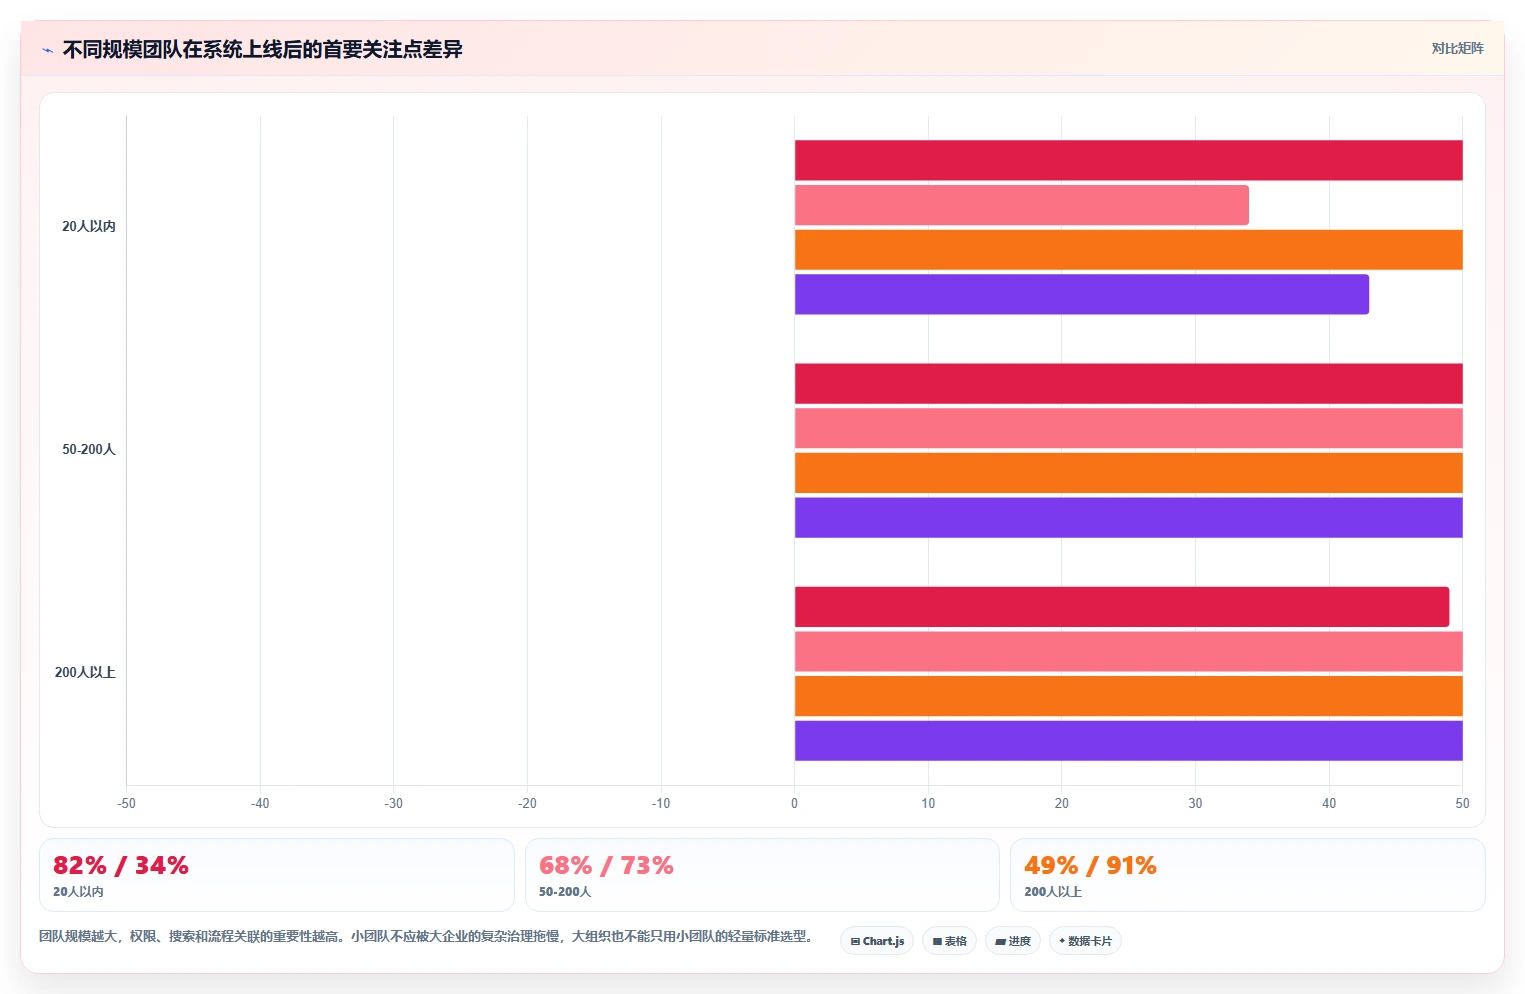Viewport: 1525px width, 994px height.
Task: Click the -10 x-axis tick label
Action: (x=661, y=803)
